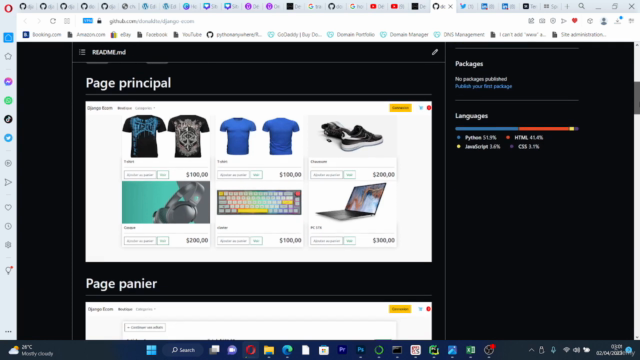Go back to previous page
The image size is (640, 360).
[x=25, y=21]
